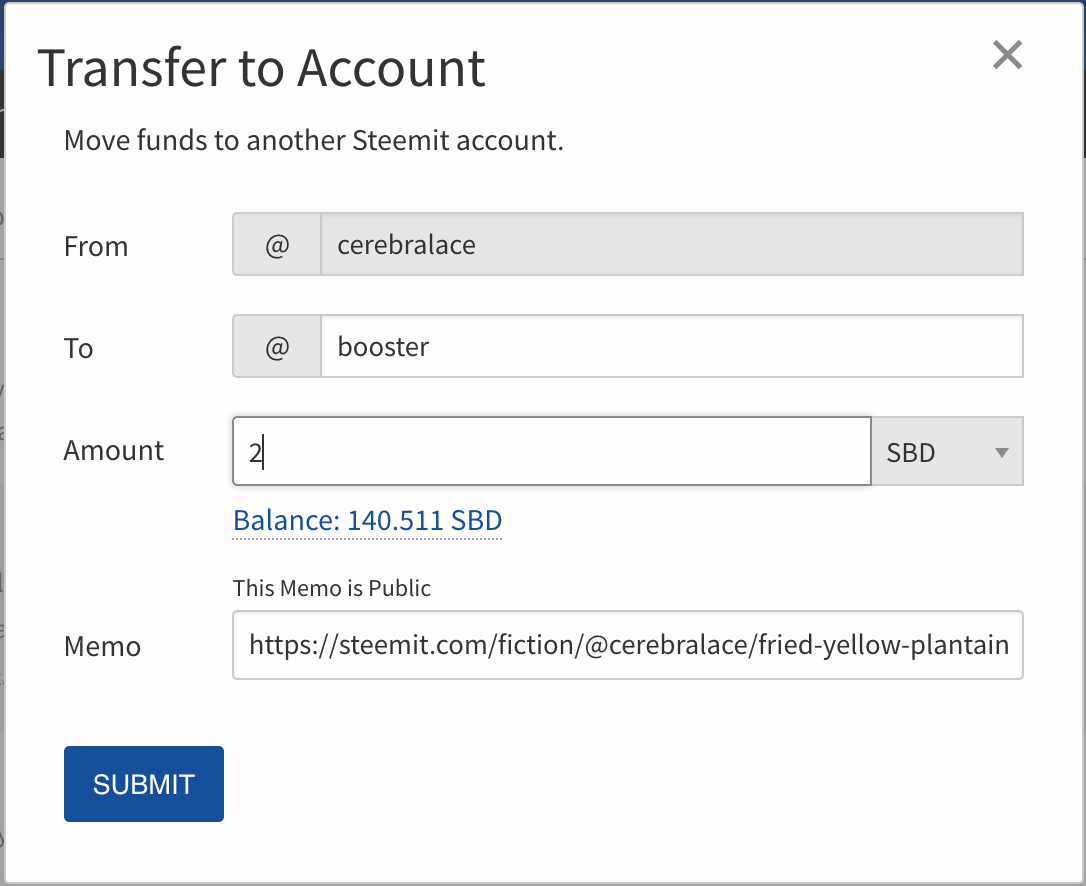This screenshot has width=1086, height=886.
Task: Click the From label in the form
Action: (x=96, y=246)
